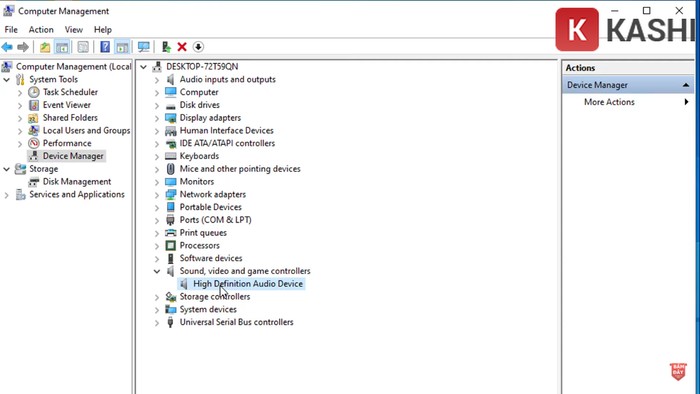Viewport: 700px width, 394px height.
Task: Open the File menu
Action: click(11, 29)
